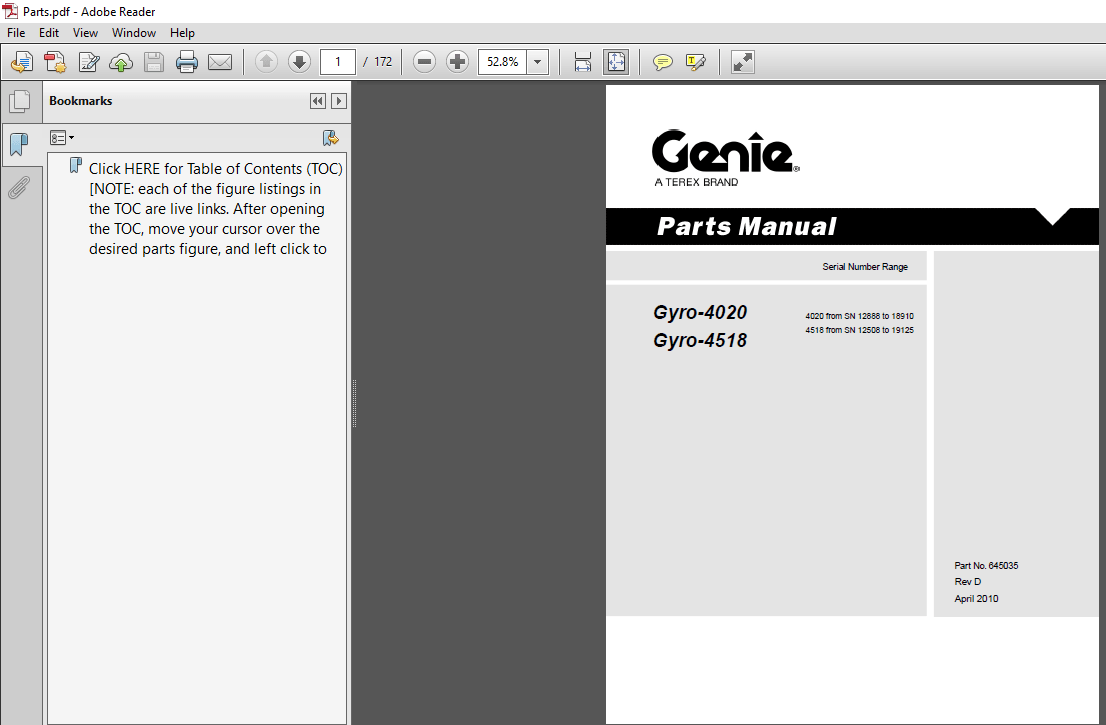Go to next page with down arrow
The height and width of the screenshot is (725, 1106).
pyautogui.click(x=299, y=61)
